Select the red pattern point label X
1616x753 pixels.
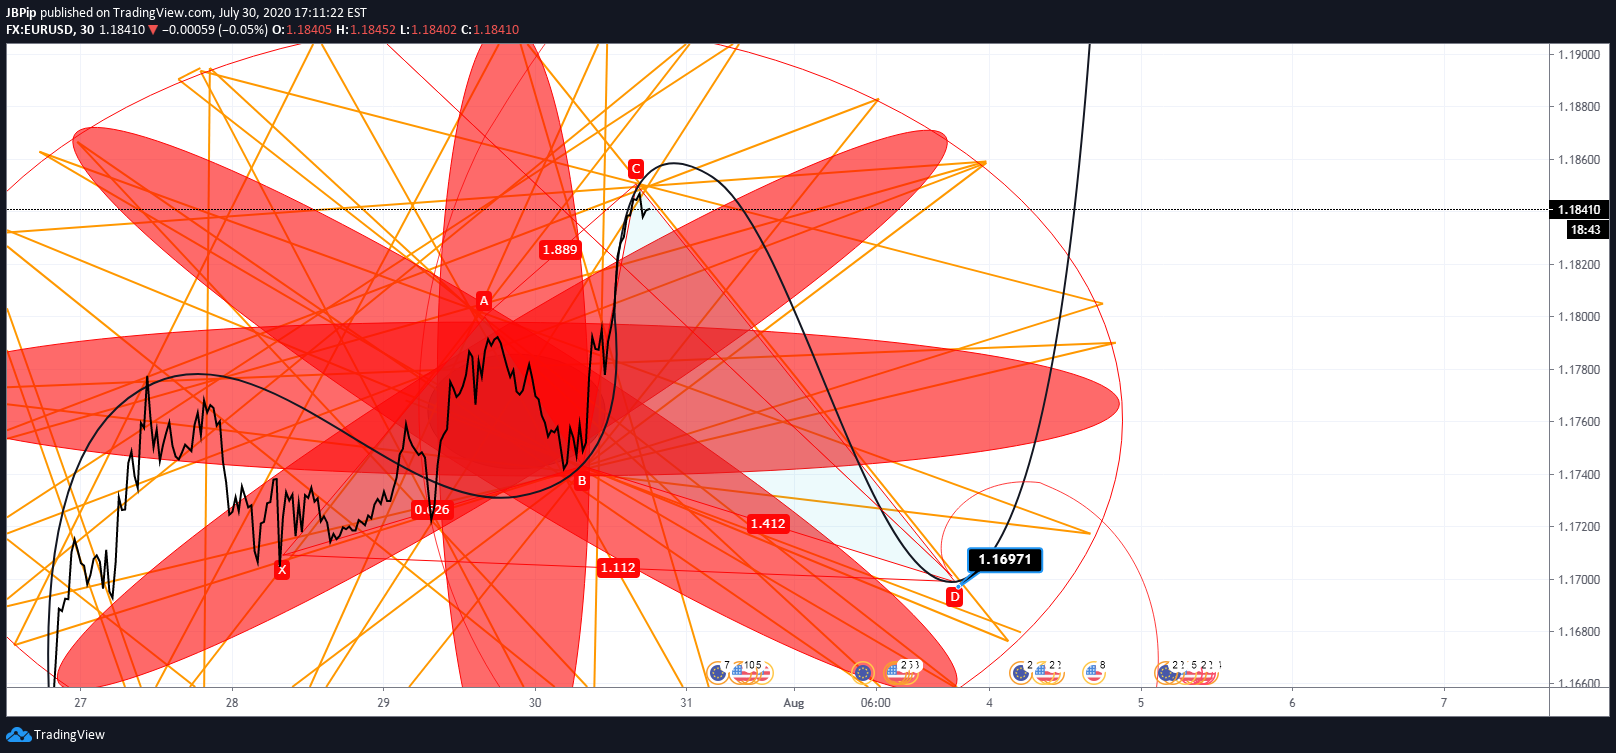282,570
